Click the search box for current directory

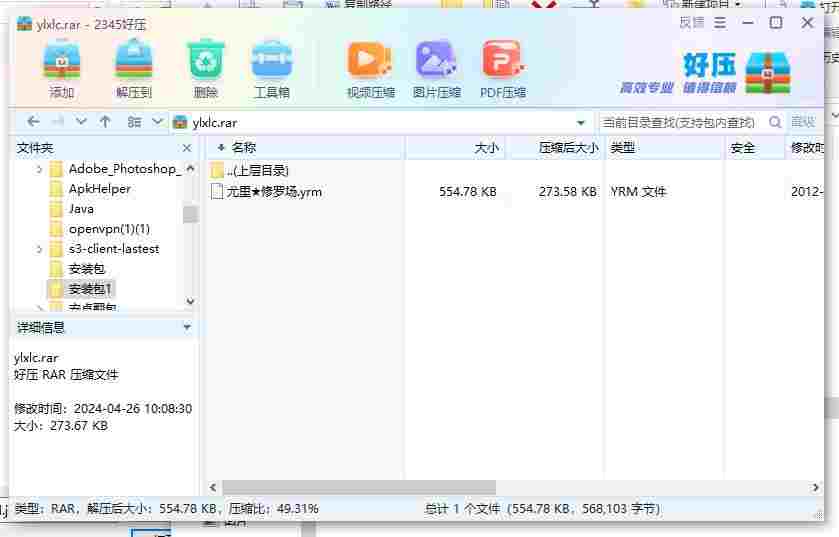679,122
